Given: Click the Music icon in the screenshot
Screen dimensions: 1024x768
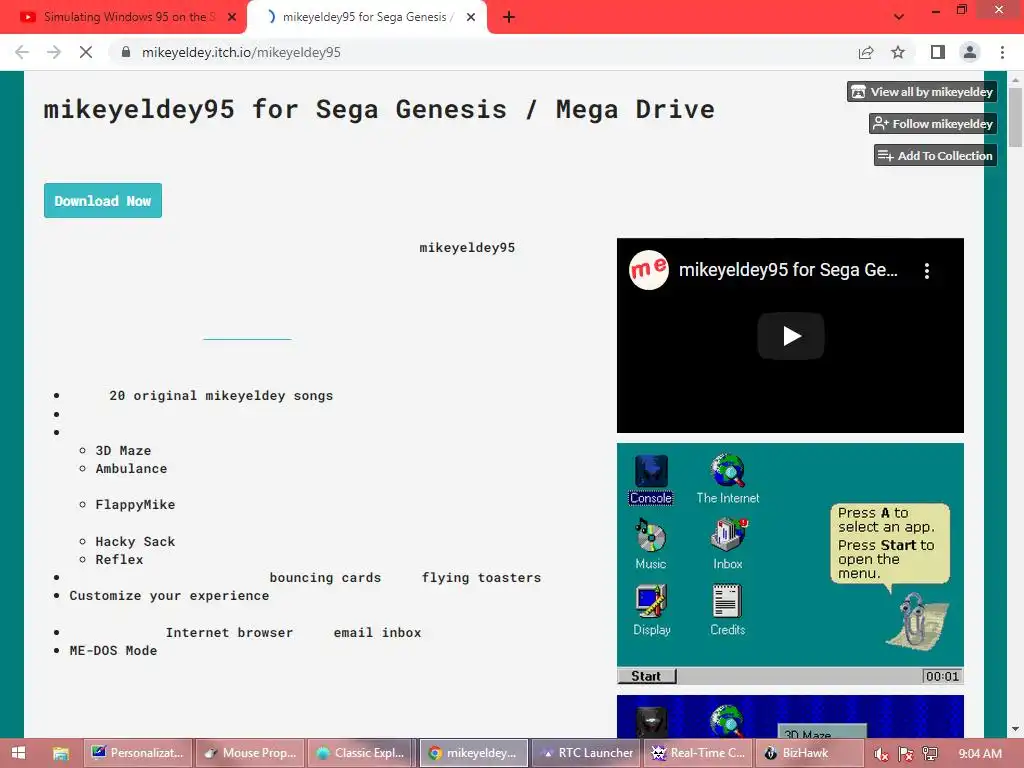Looking at the screenshot, I should click(x=650, y=545).
